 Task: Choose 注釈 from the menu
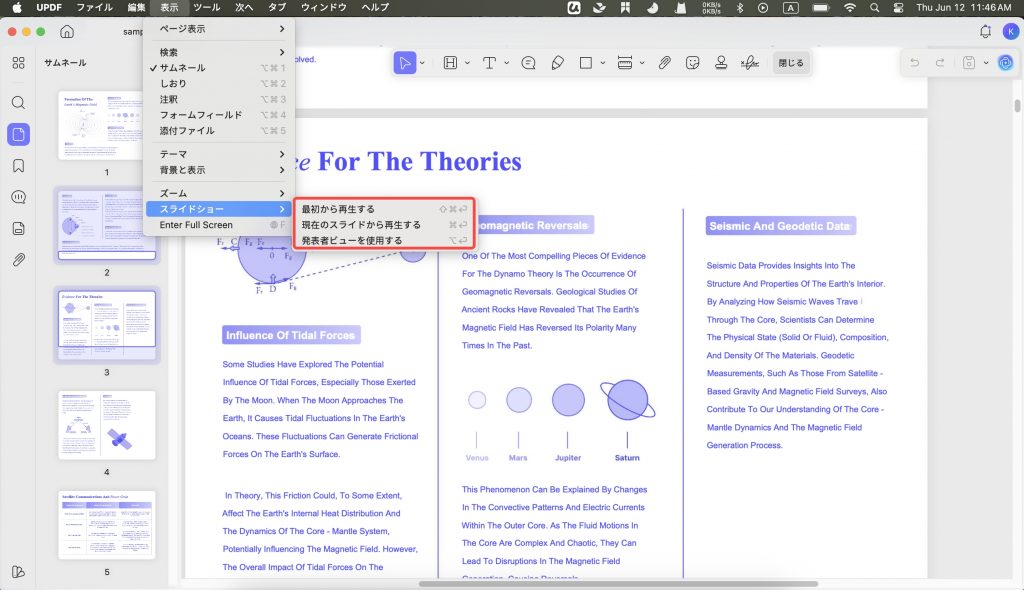click(x=219, y=99)
